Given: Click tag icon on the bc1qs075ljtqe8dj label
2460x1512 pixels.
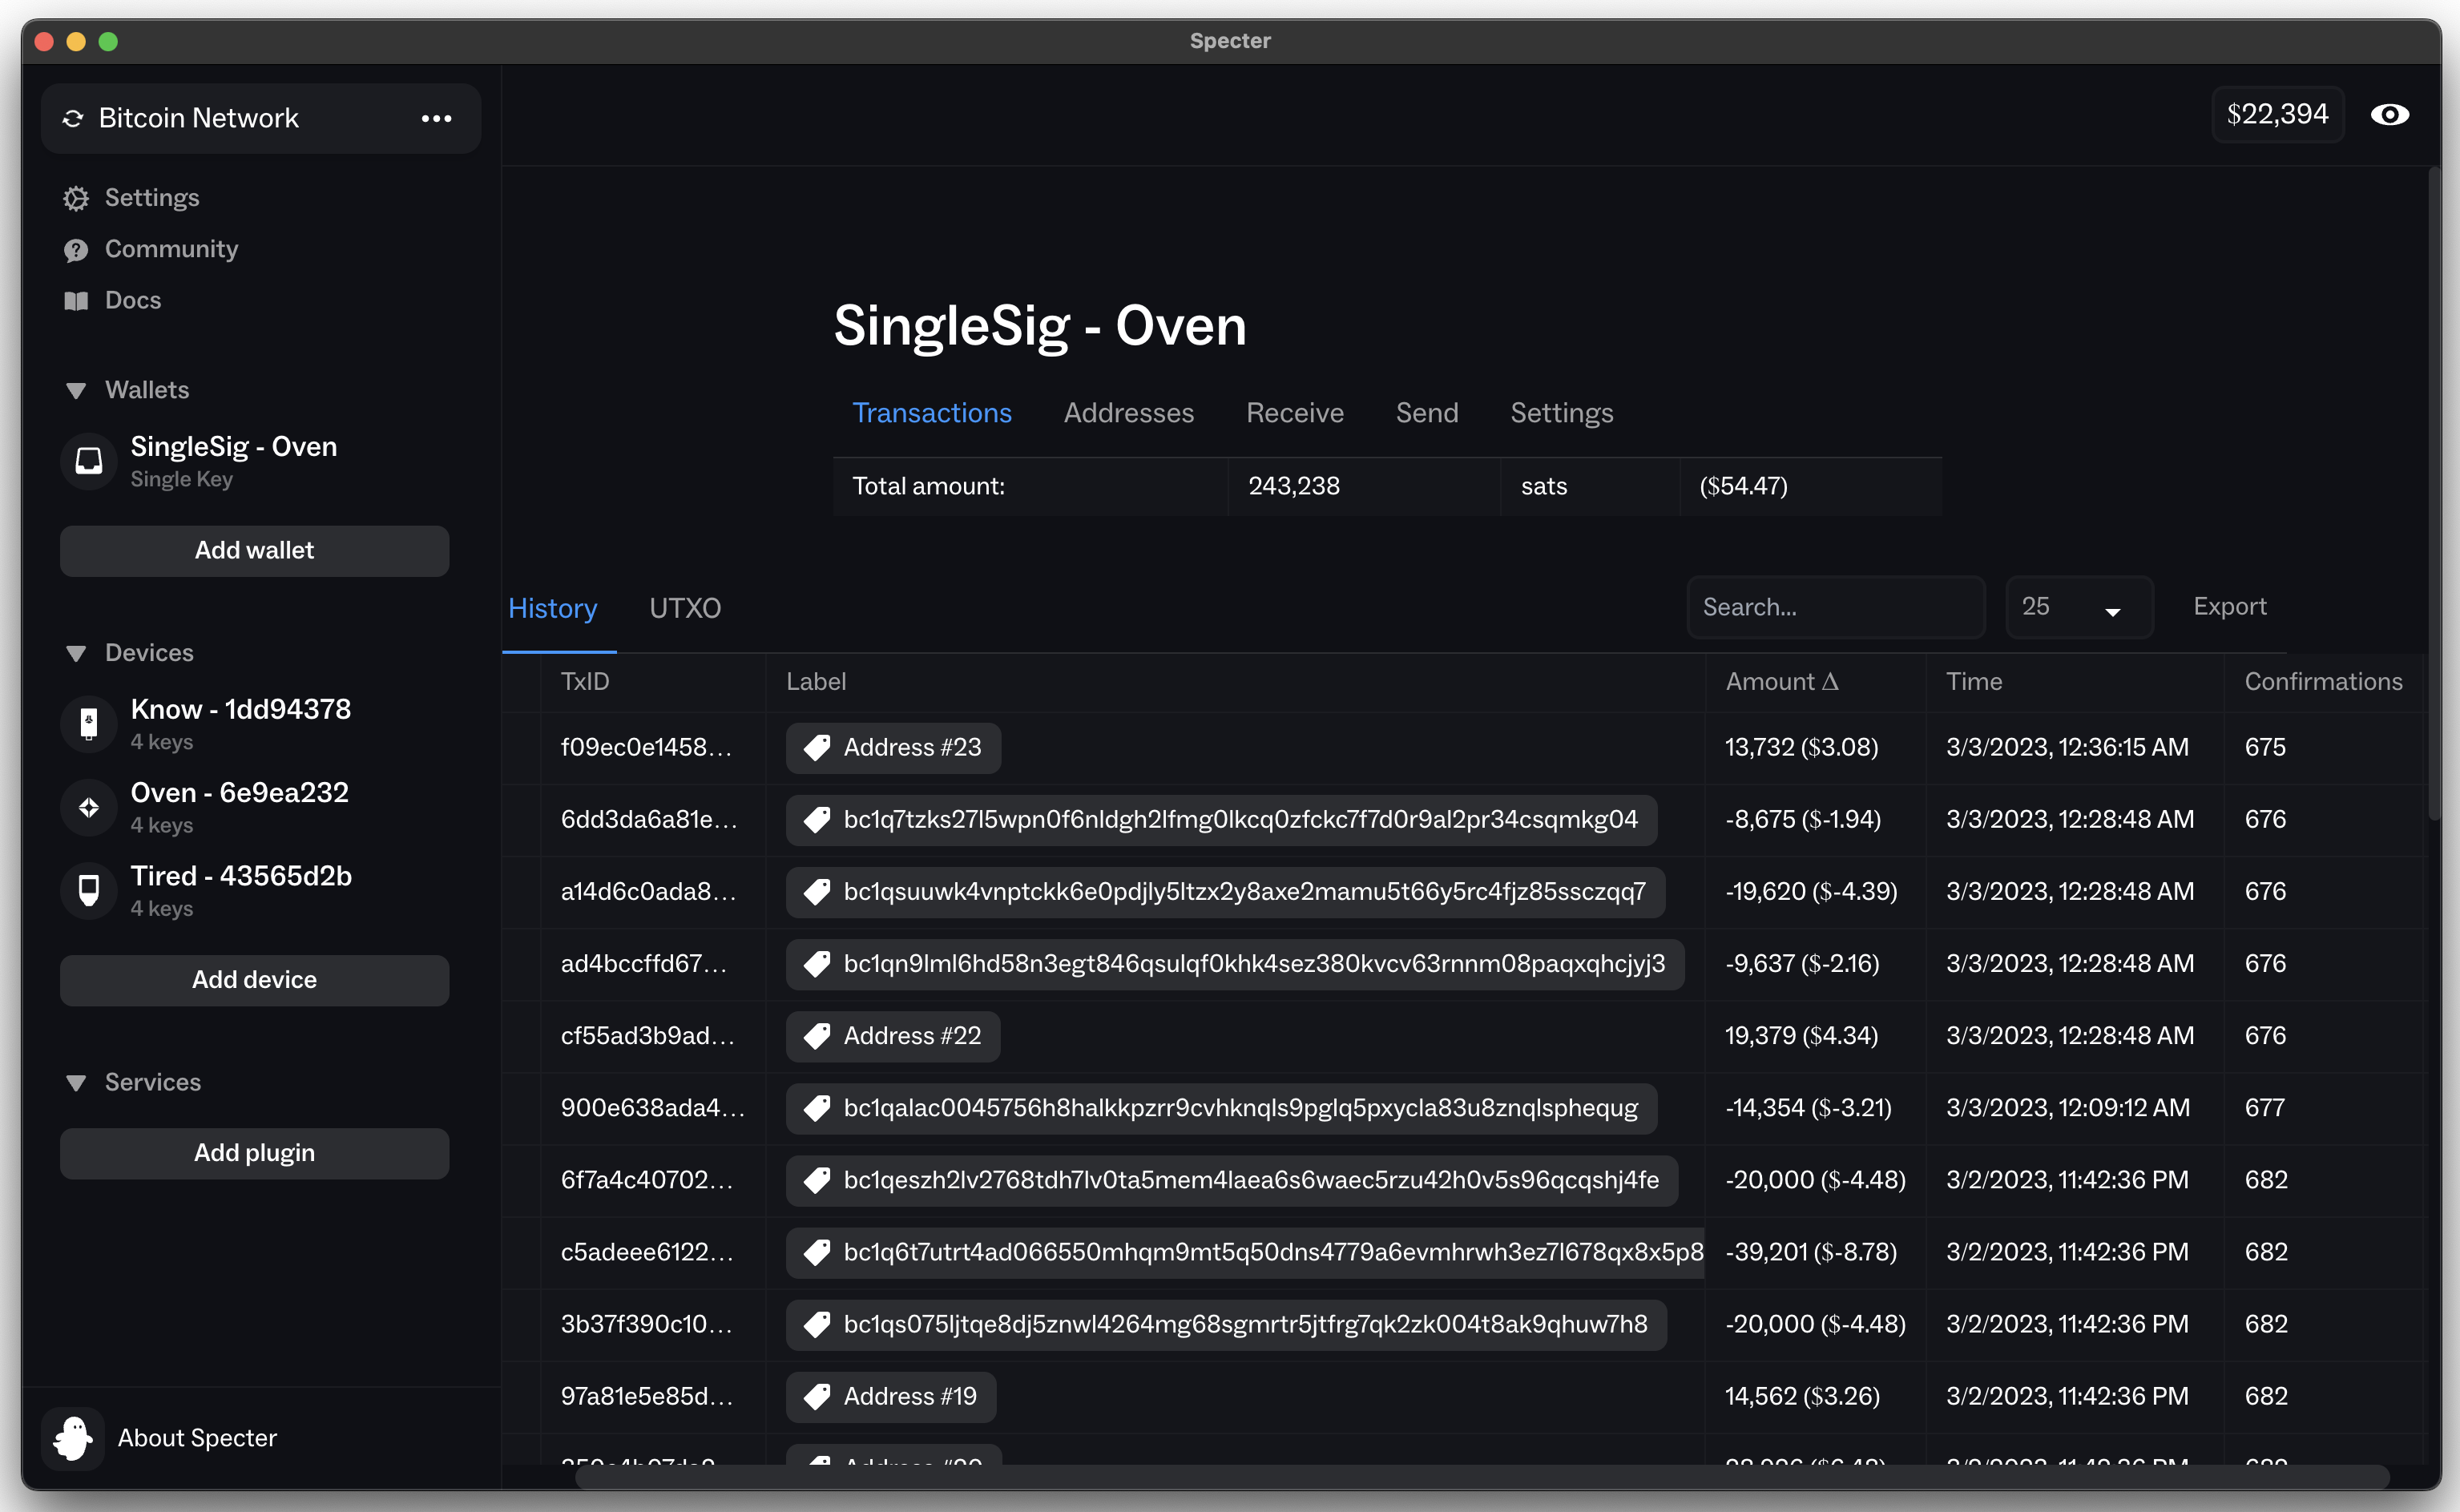Looking at the screenshot, I should click(x=817, y=1324).
